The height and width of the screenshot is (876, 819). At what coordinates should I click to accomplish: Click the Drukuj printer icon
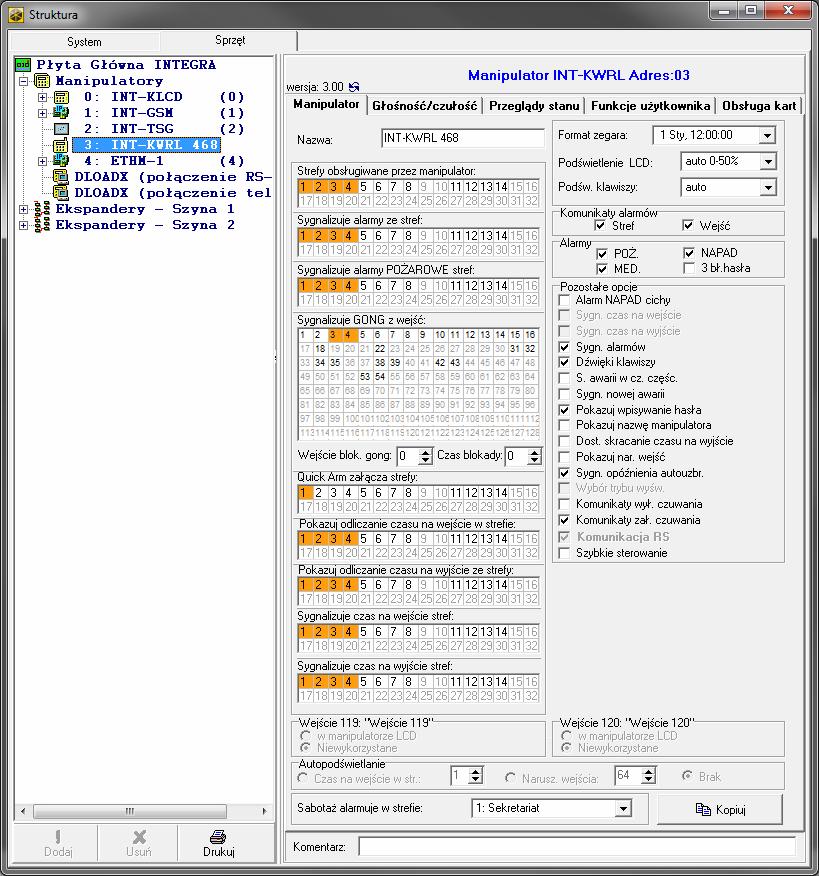218,836
